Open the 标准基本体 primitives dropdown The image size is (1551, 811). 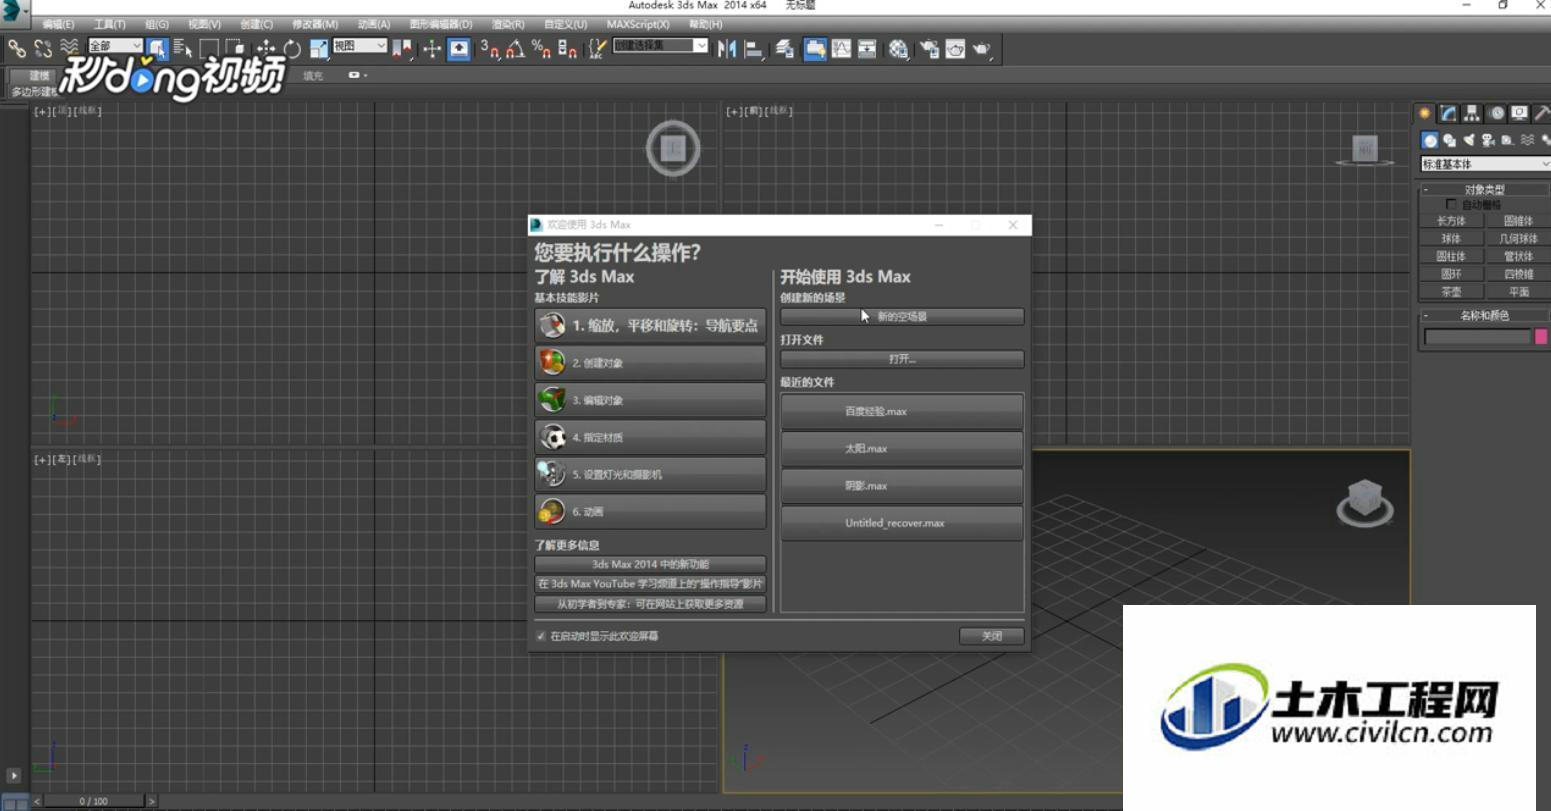1485,164
